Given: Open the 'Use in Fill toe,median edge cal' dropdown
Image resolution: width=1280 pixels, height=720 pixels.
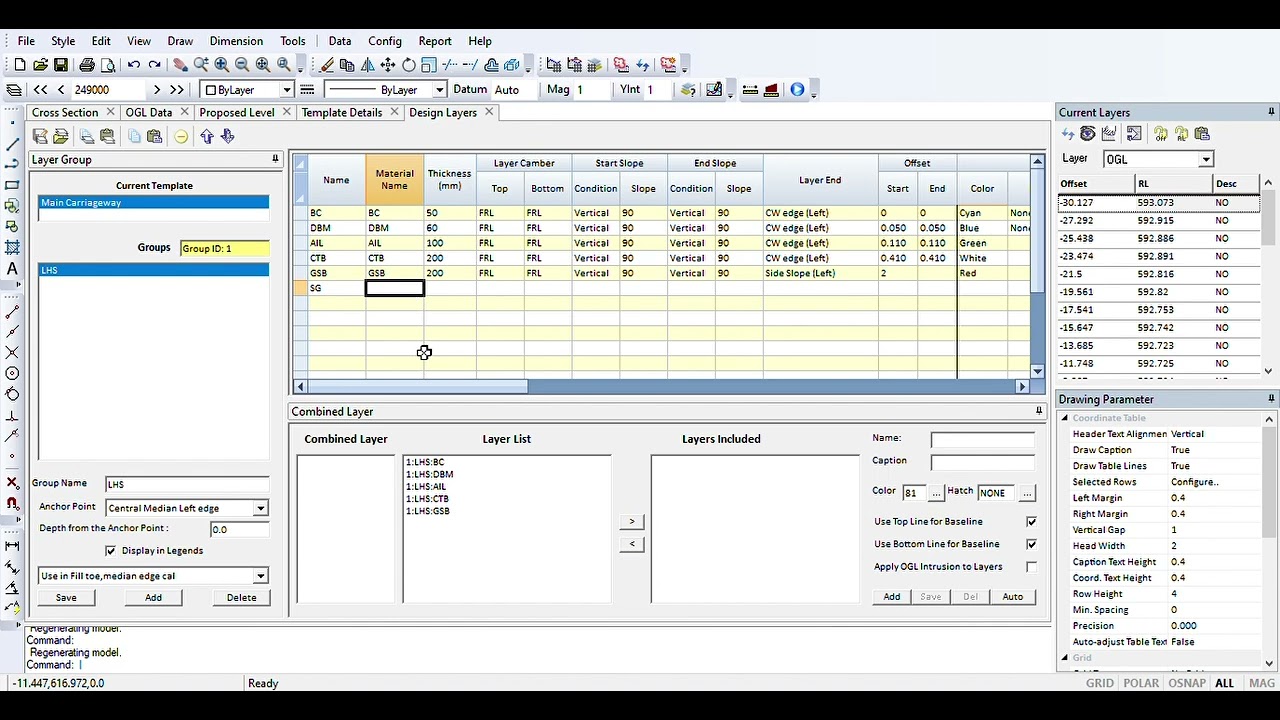Looking at the screenshot, I should point(260,576).
